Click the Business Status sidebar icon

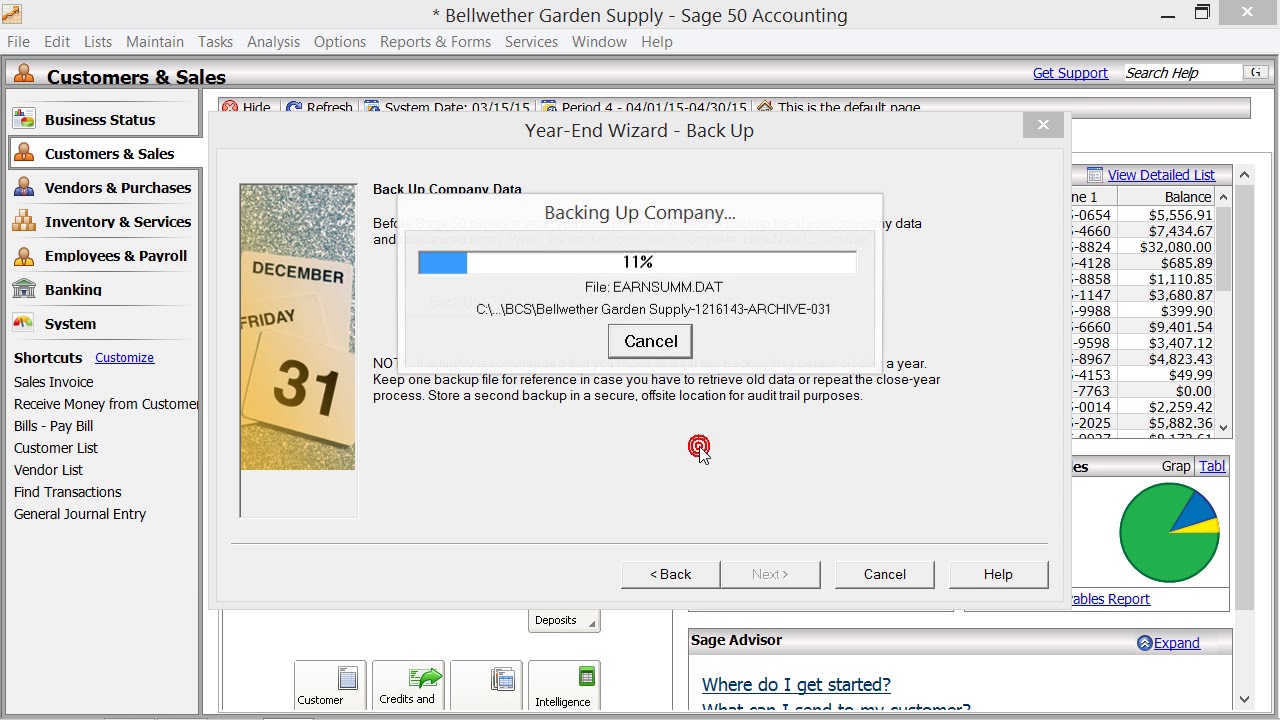[x=24, y=119]
